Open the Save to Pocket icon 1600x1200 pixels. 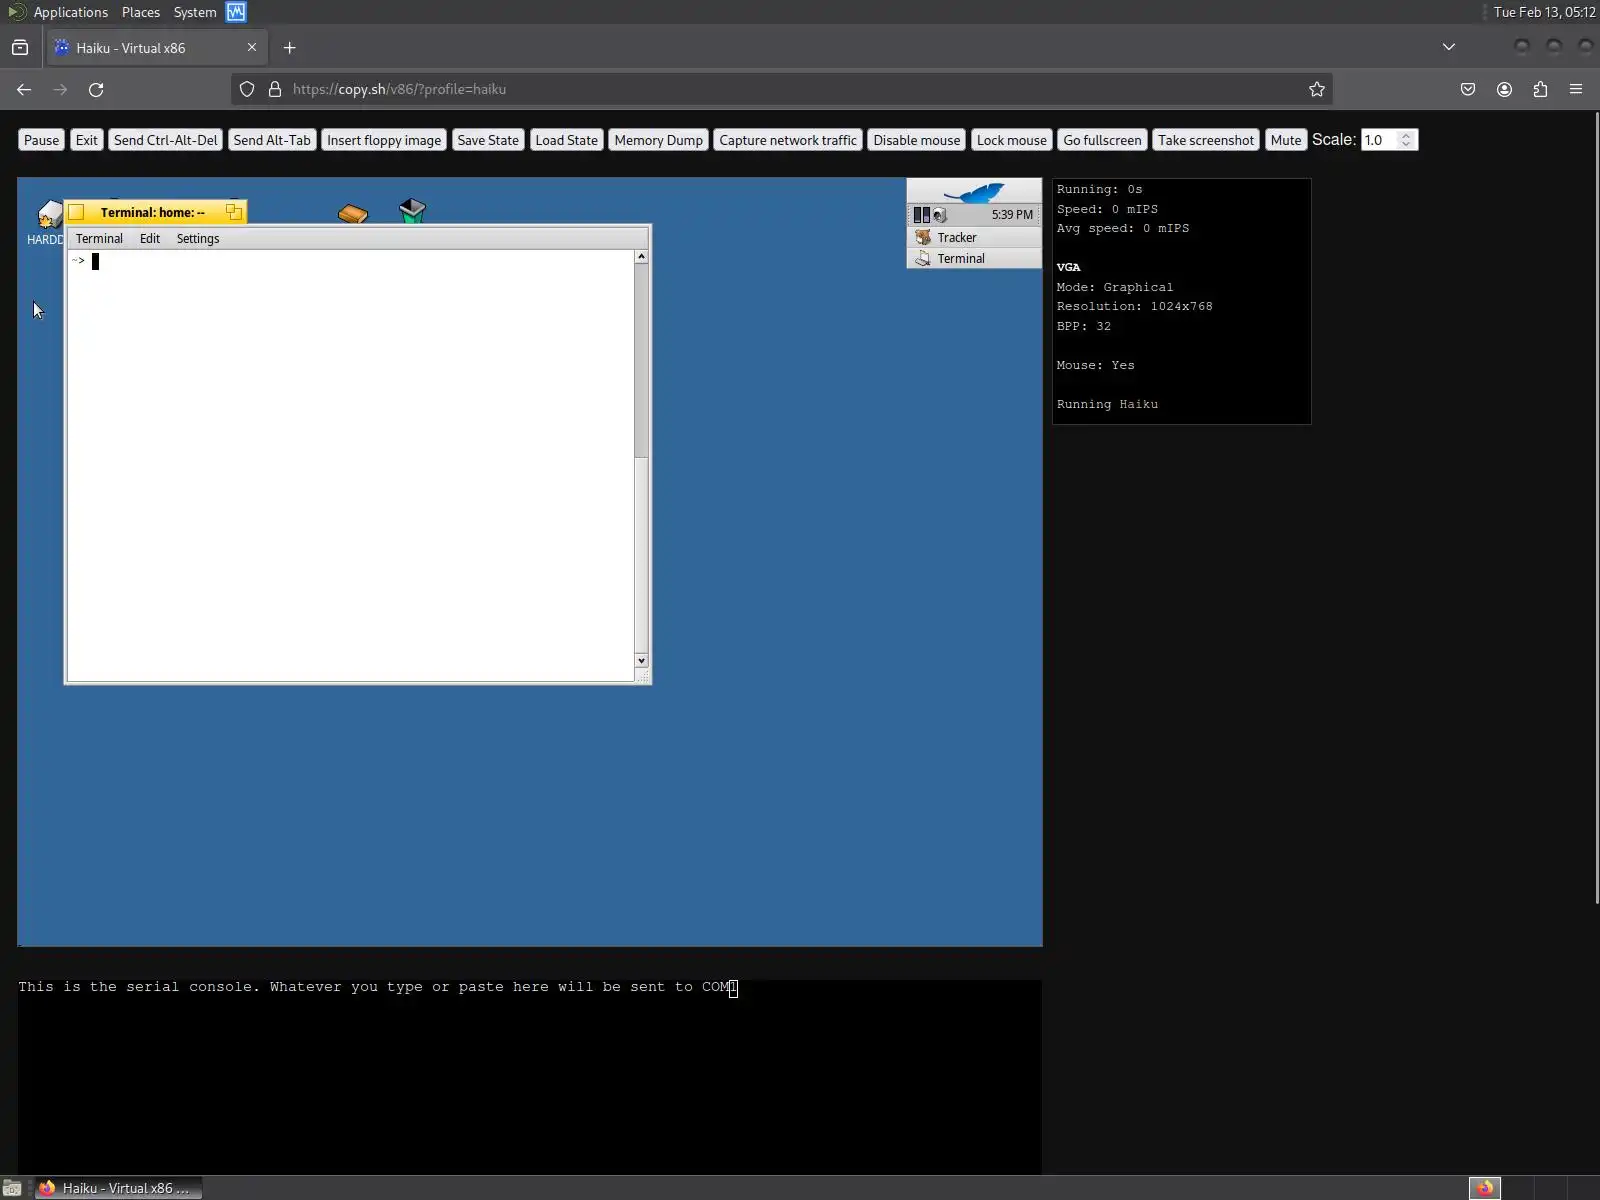[1468, 89]
